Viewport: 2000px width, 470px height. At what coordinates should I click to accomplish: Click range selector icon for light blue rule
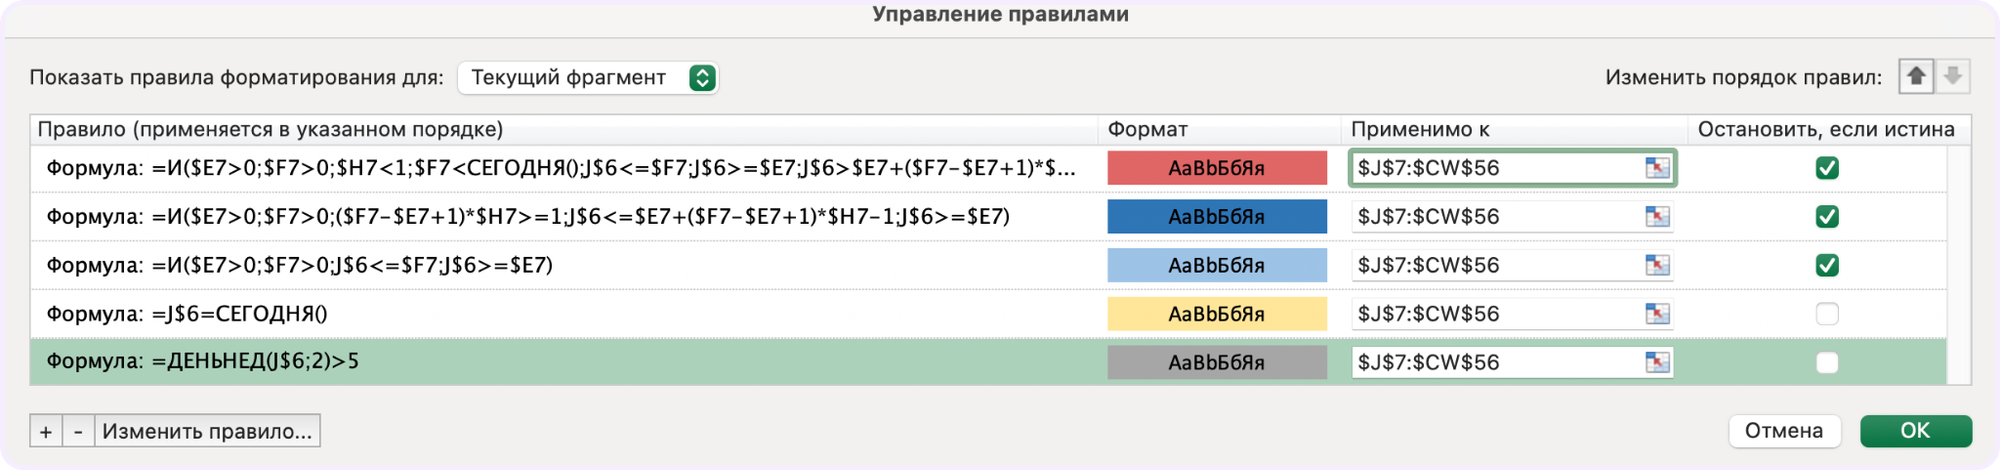(x=1657, y=265)
